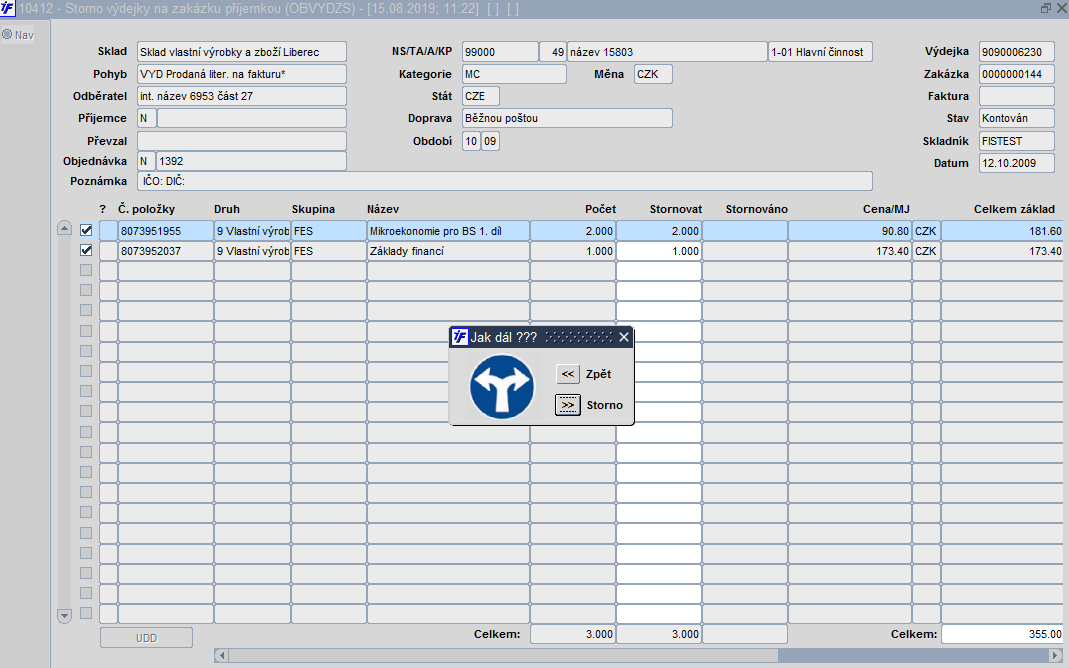Tick the checkbox in the last table row

pyautogui.click(x=86, y=613)
